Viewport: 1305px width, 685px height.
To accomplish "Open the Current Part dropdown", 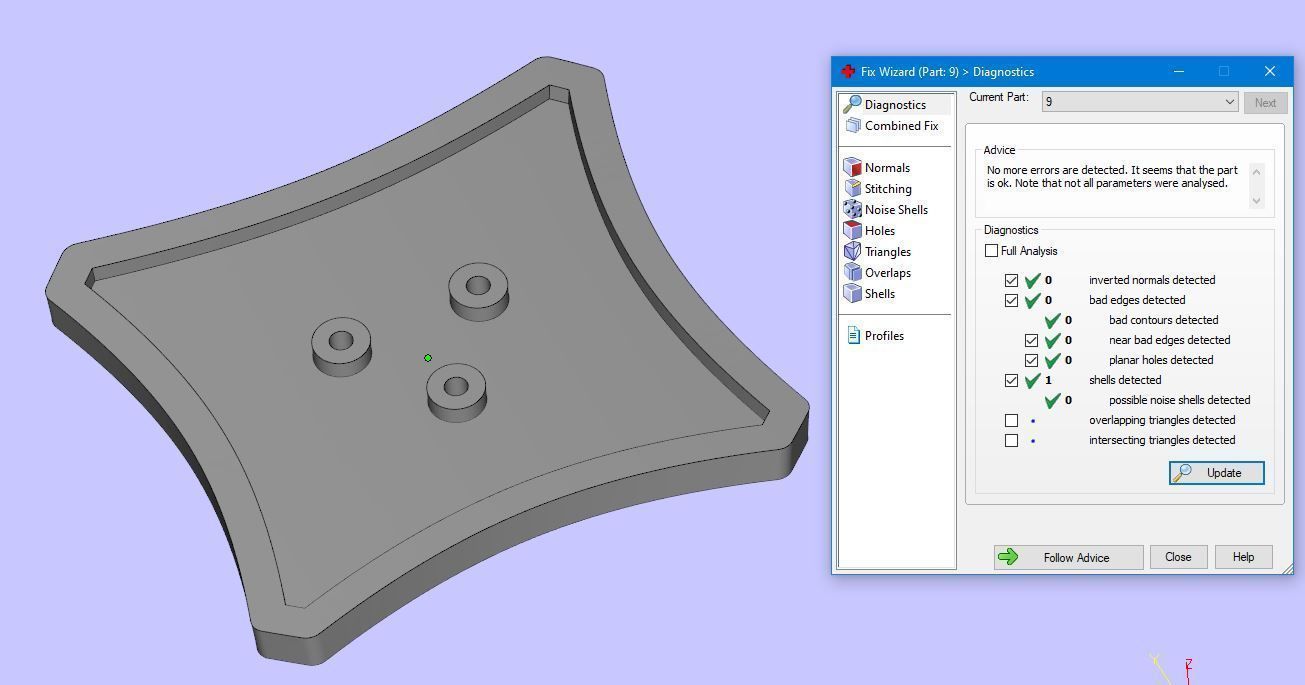I will (x=1140, y=102).
